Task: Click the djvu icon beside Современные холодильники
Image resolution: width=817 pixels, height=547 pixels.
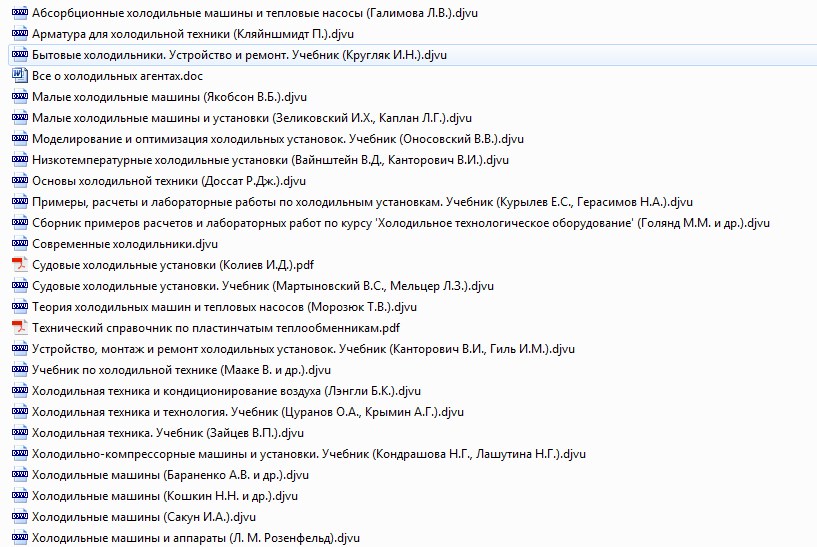Action: click(20, 244)
